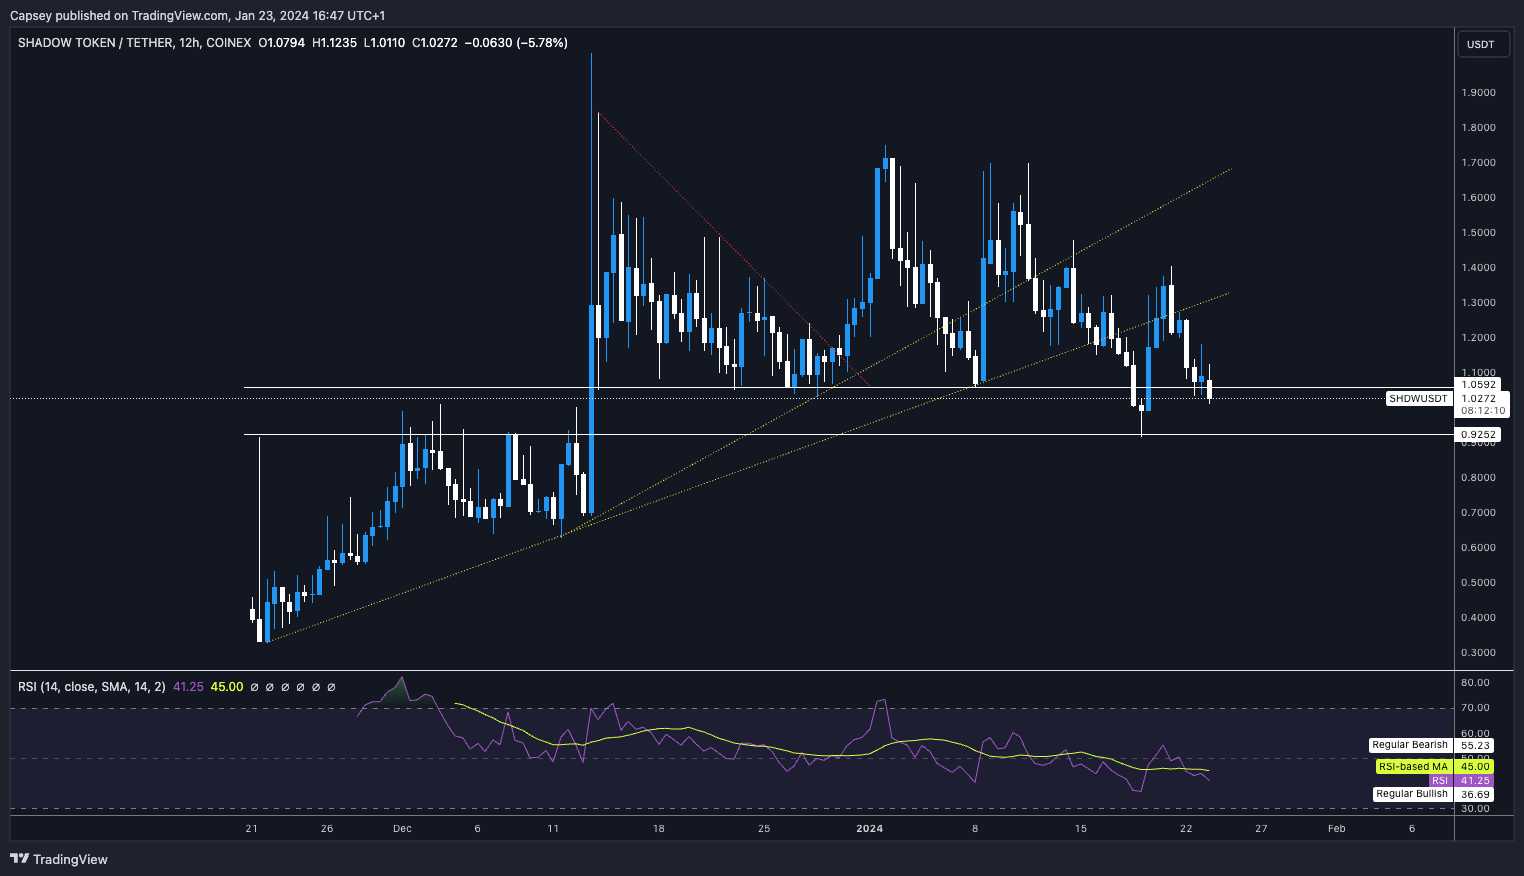Image resolution: width=1524 pixels, height=876 pixels.
Task: Click the purple RSI value label
Action: point(1439,781)
